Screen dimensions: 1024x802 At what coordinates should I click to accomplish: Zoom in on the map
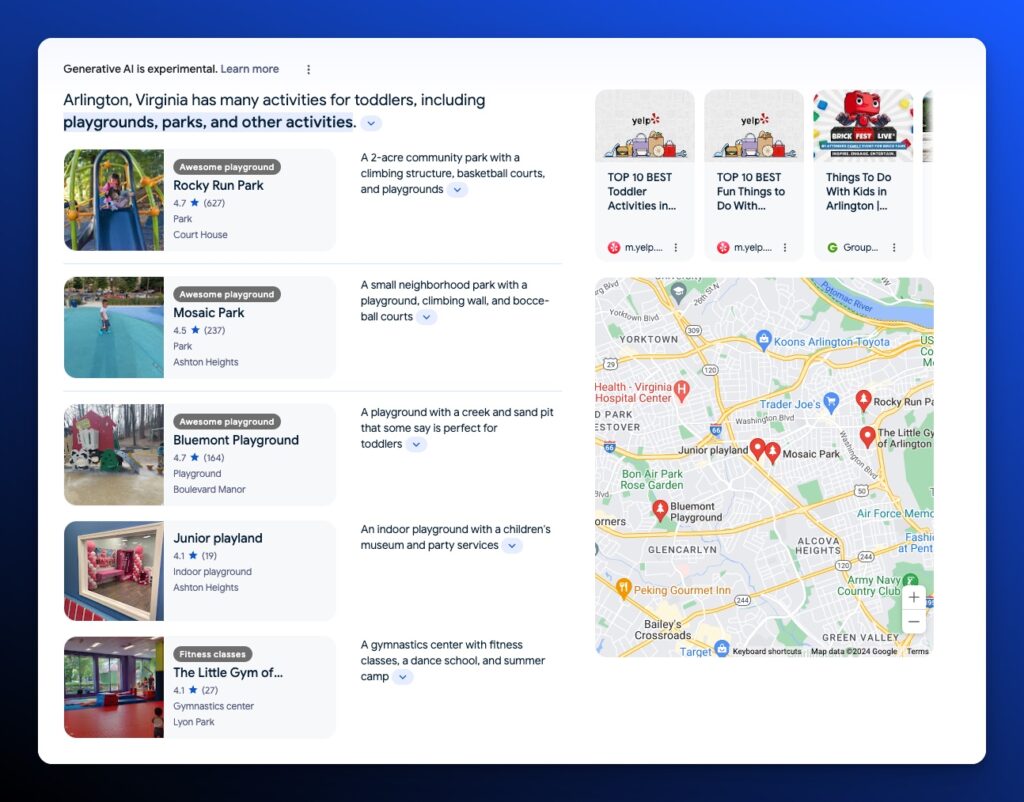[x=913, y=597]
